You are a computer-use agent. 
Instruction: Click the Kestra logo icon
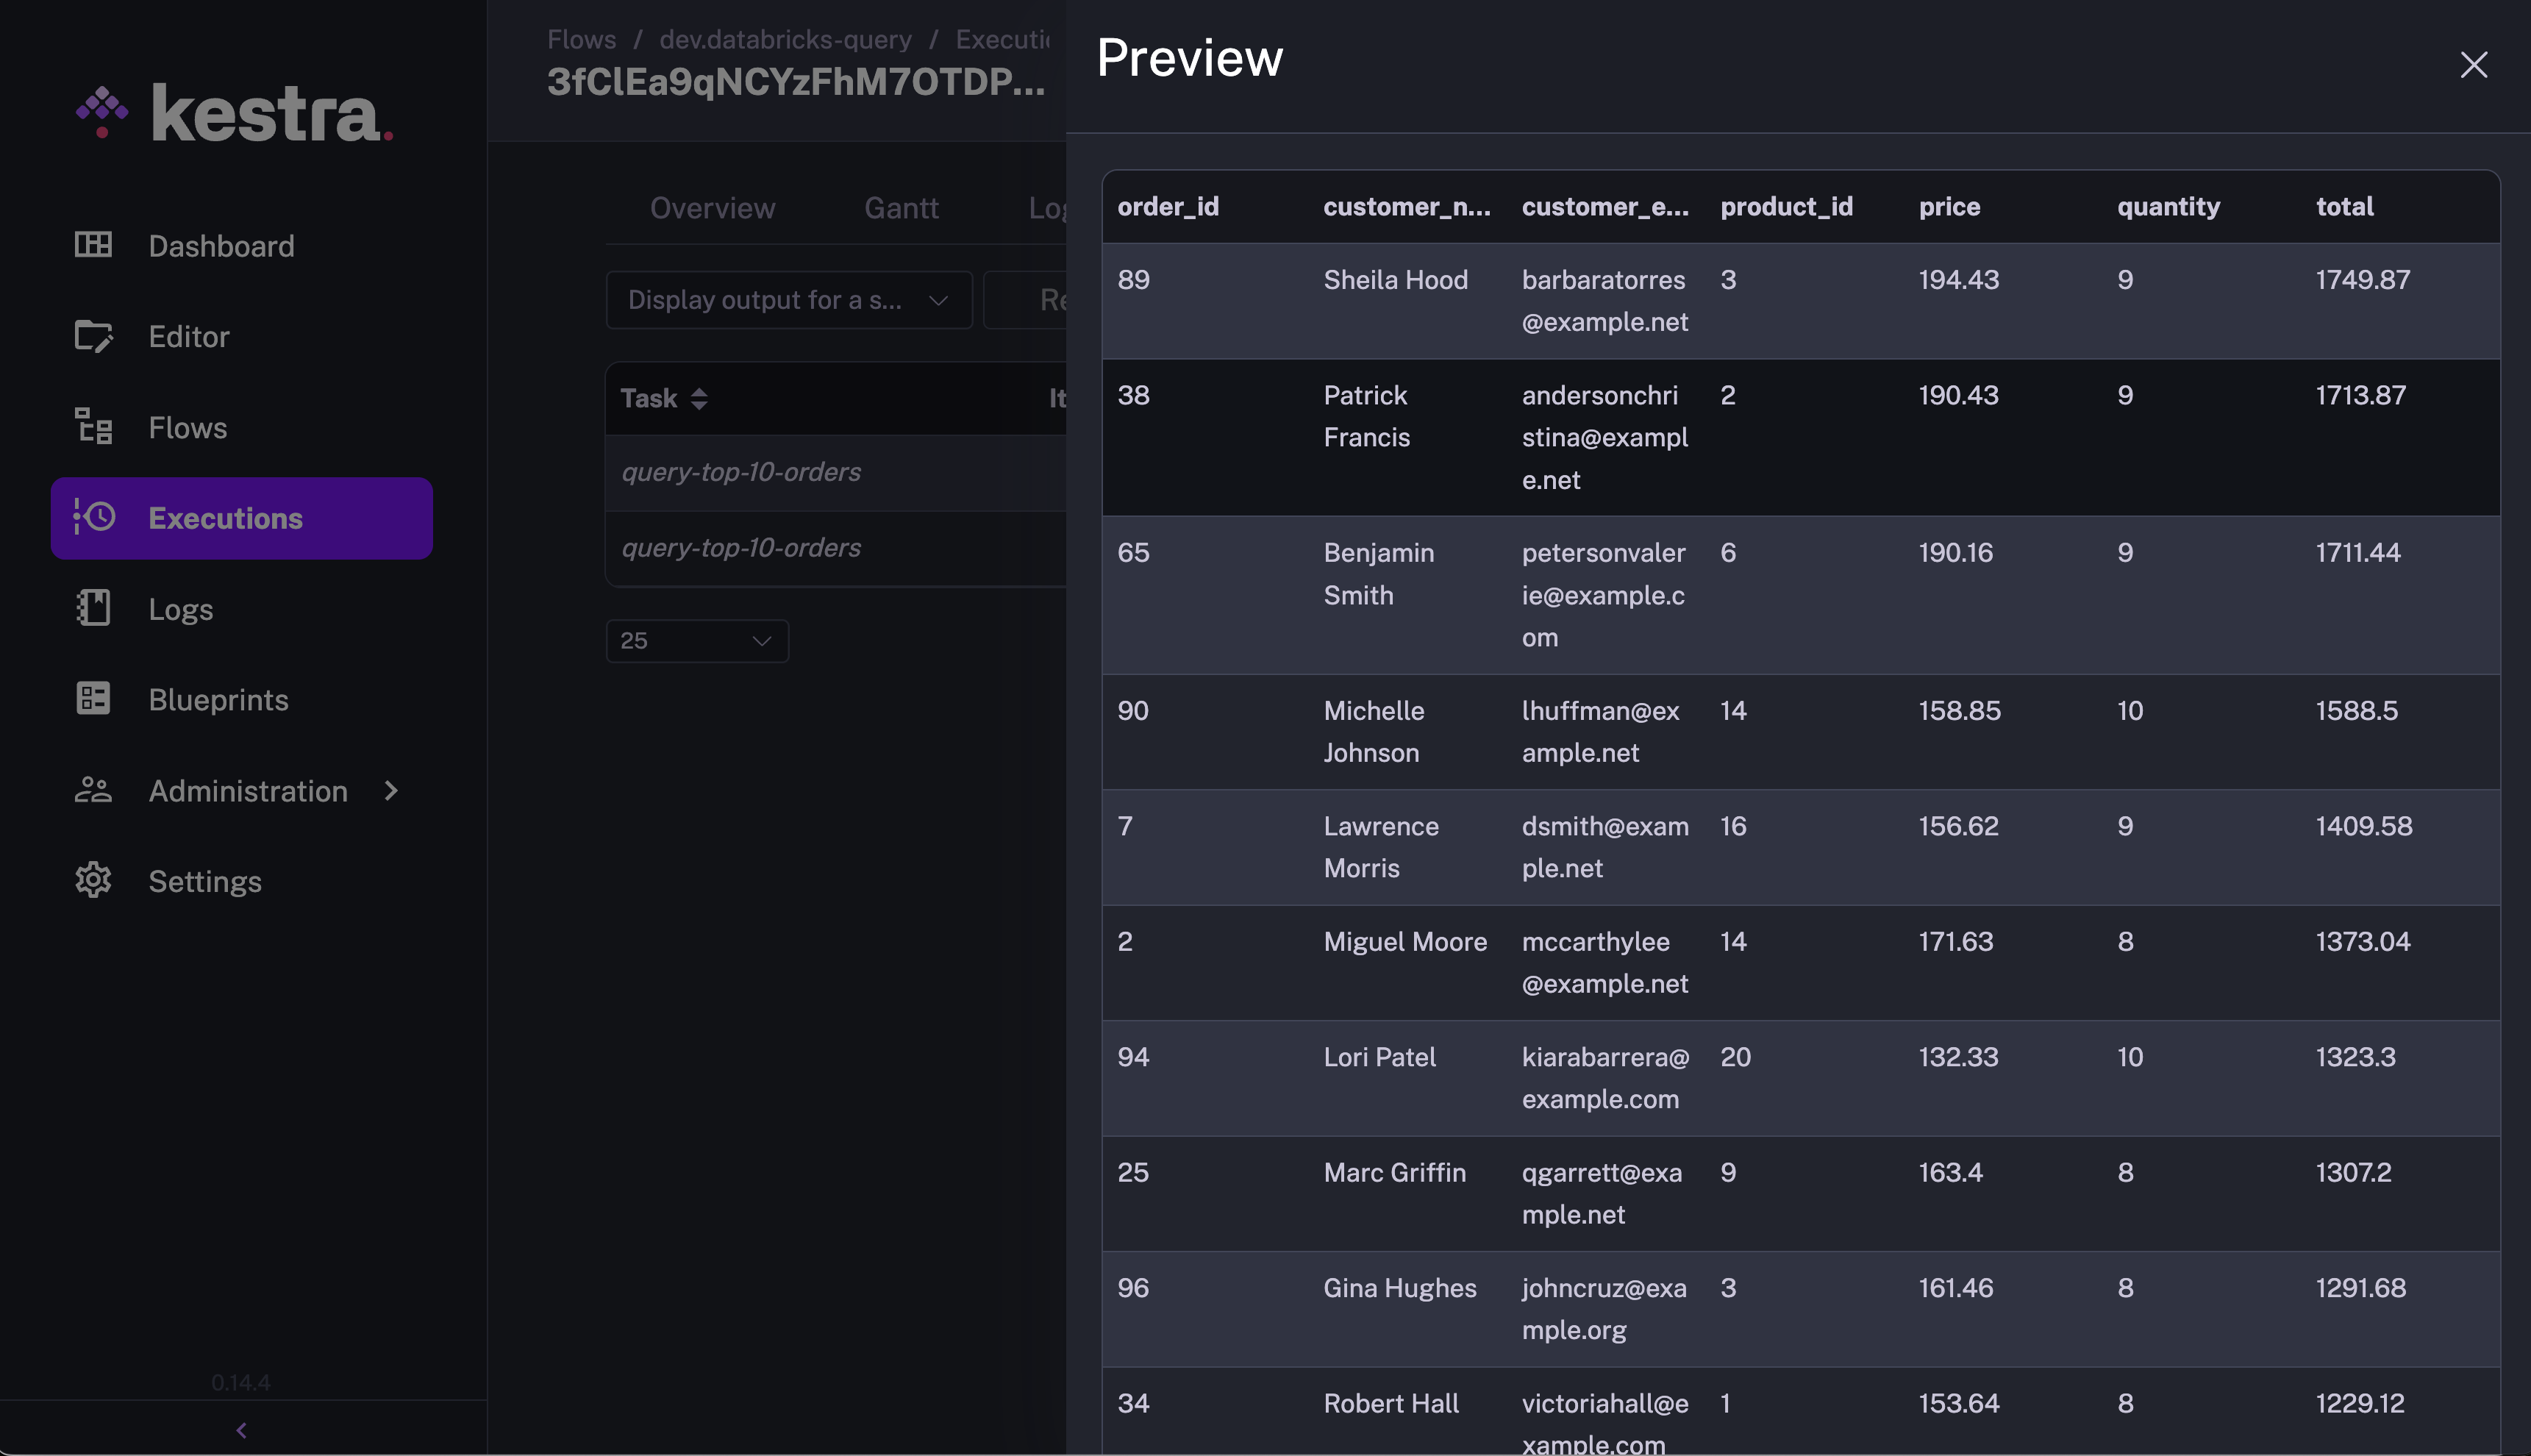102,111
